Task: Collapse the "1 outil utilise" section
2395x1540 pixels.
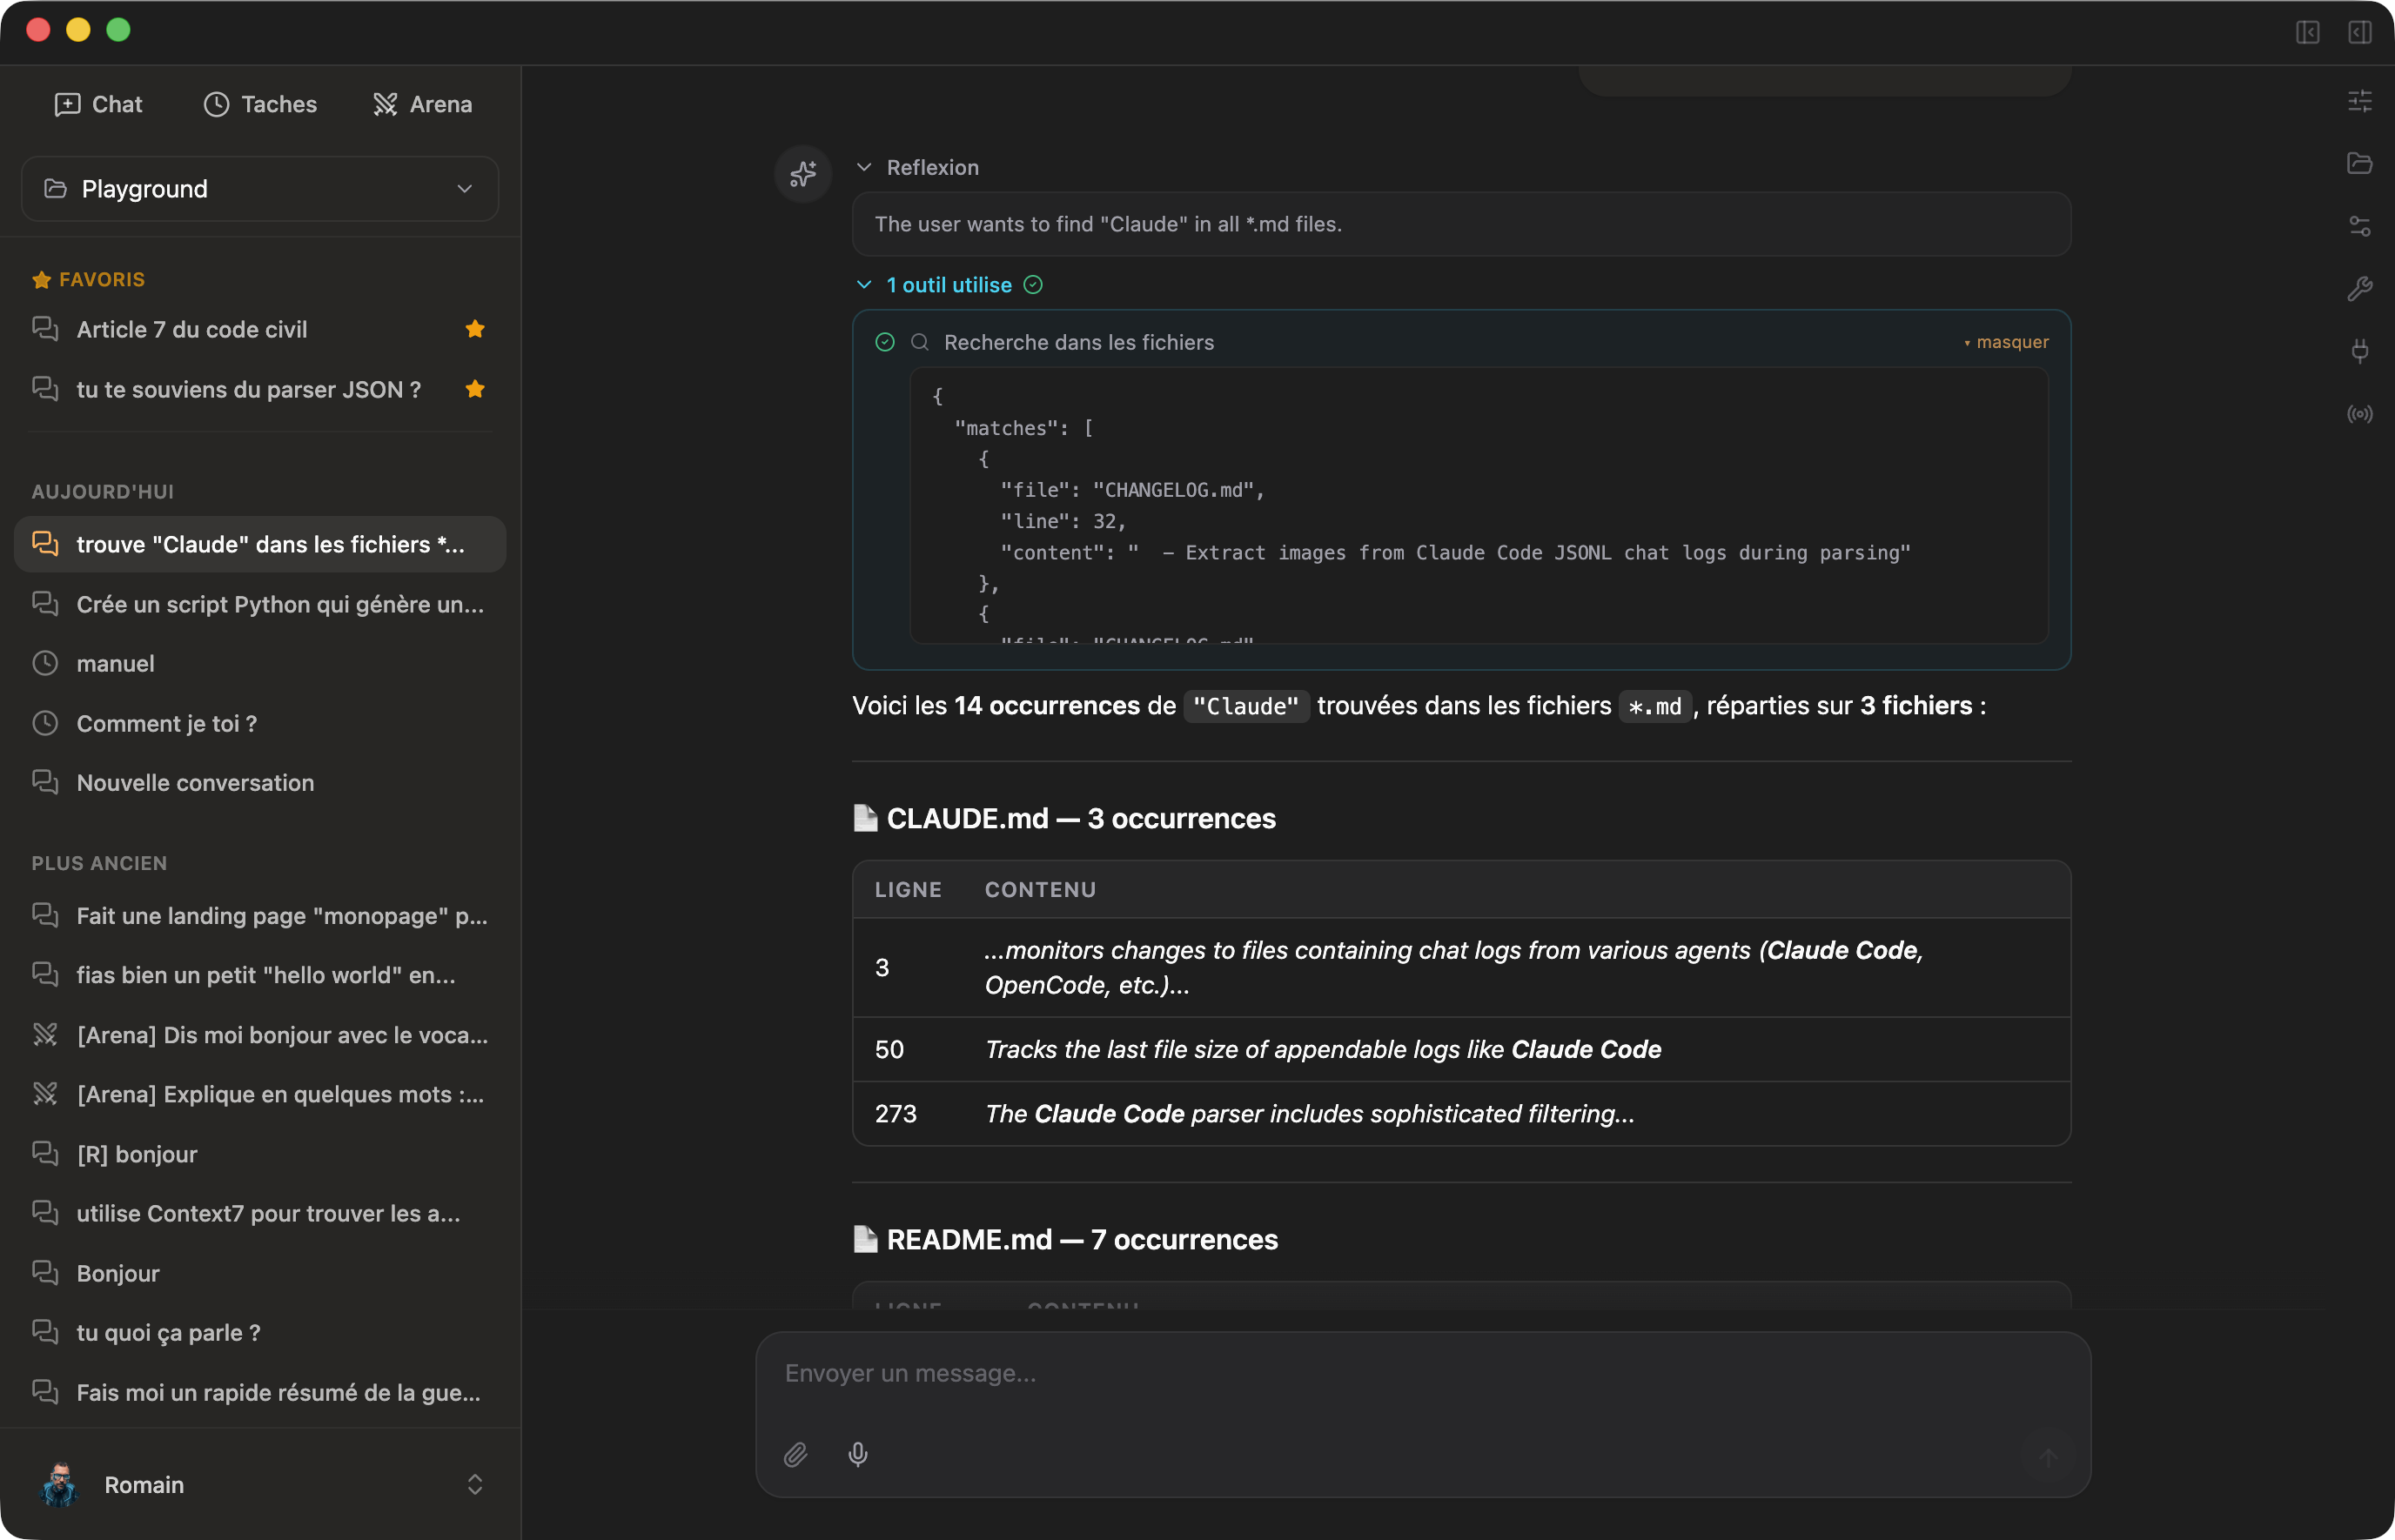Action: point(863,285)
